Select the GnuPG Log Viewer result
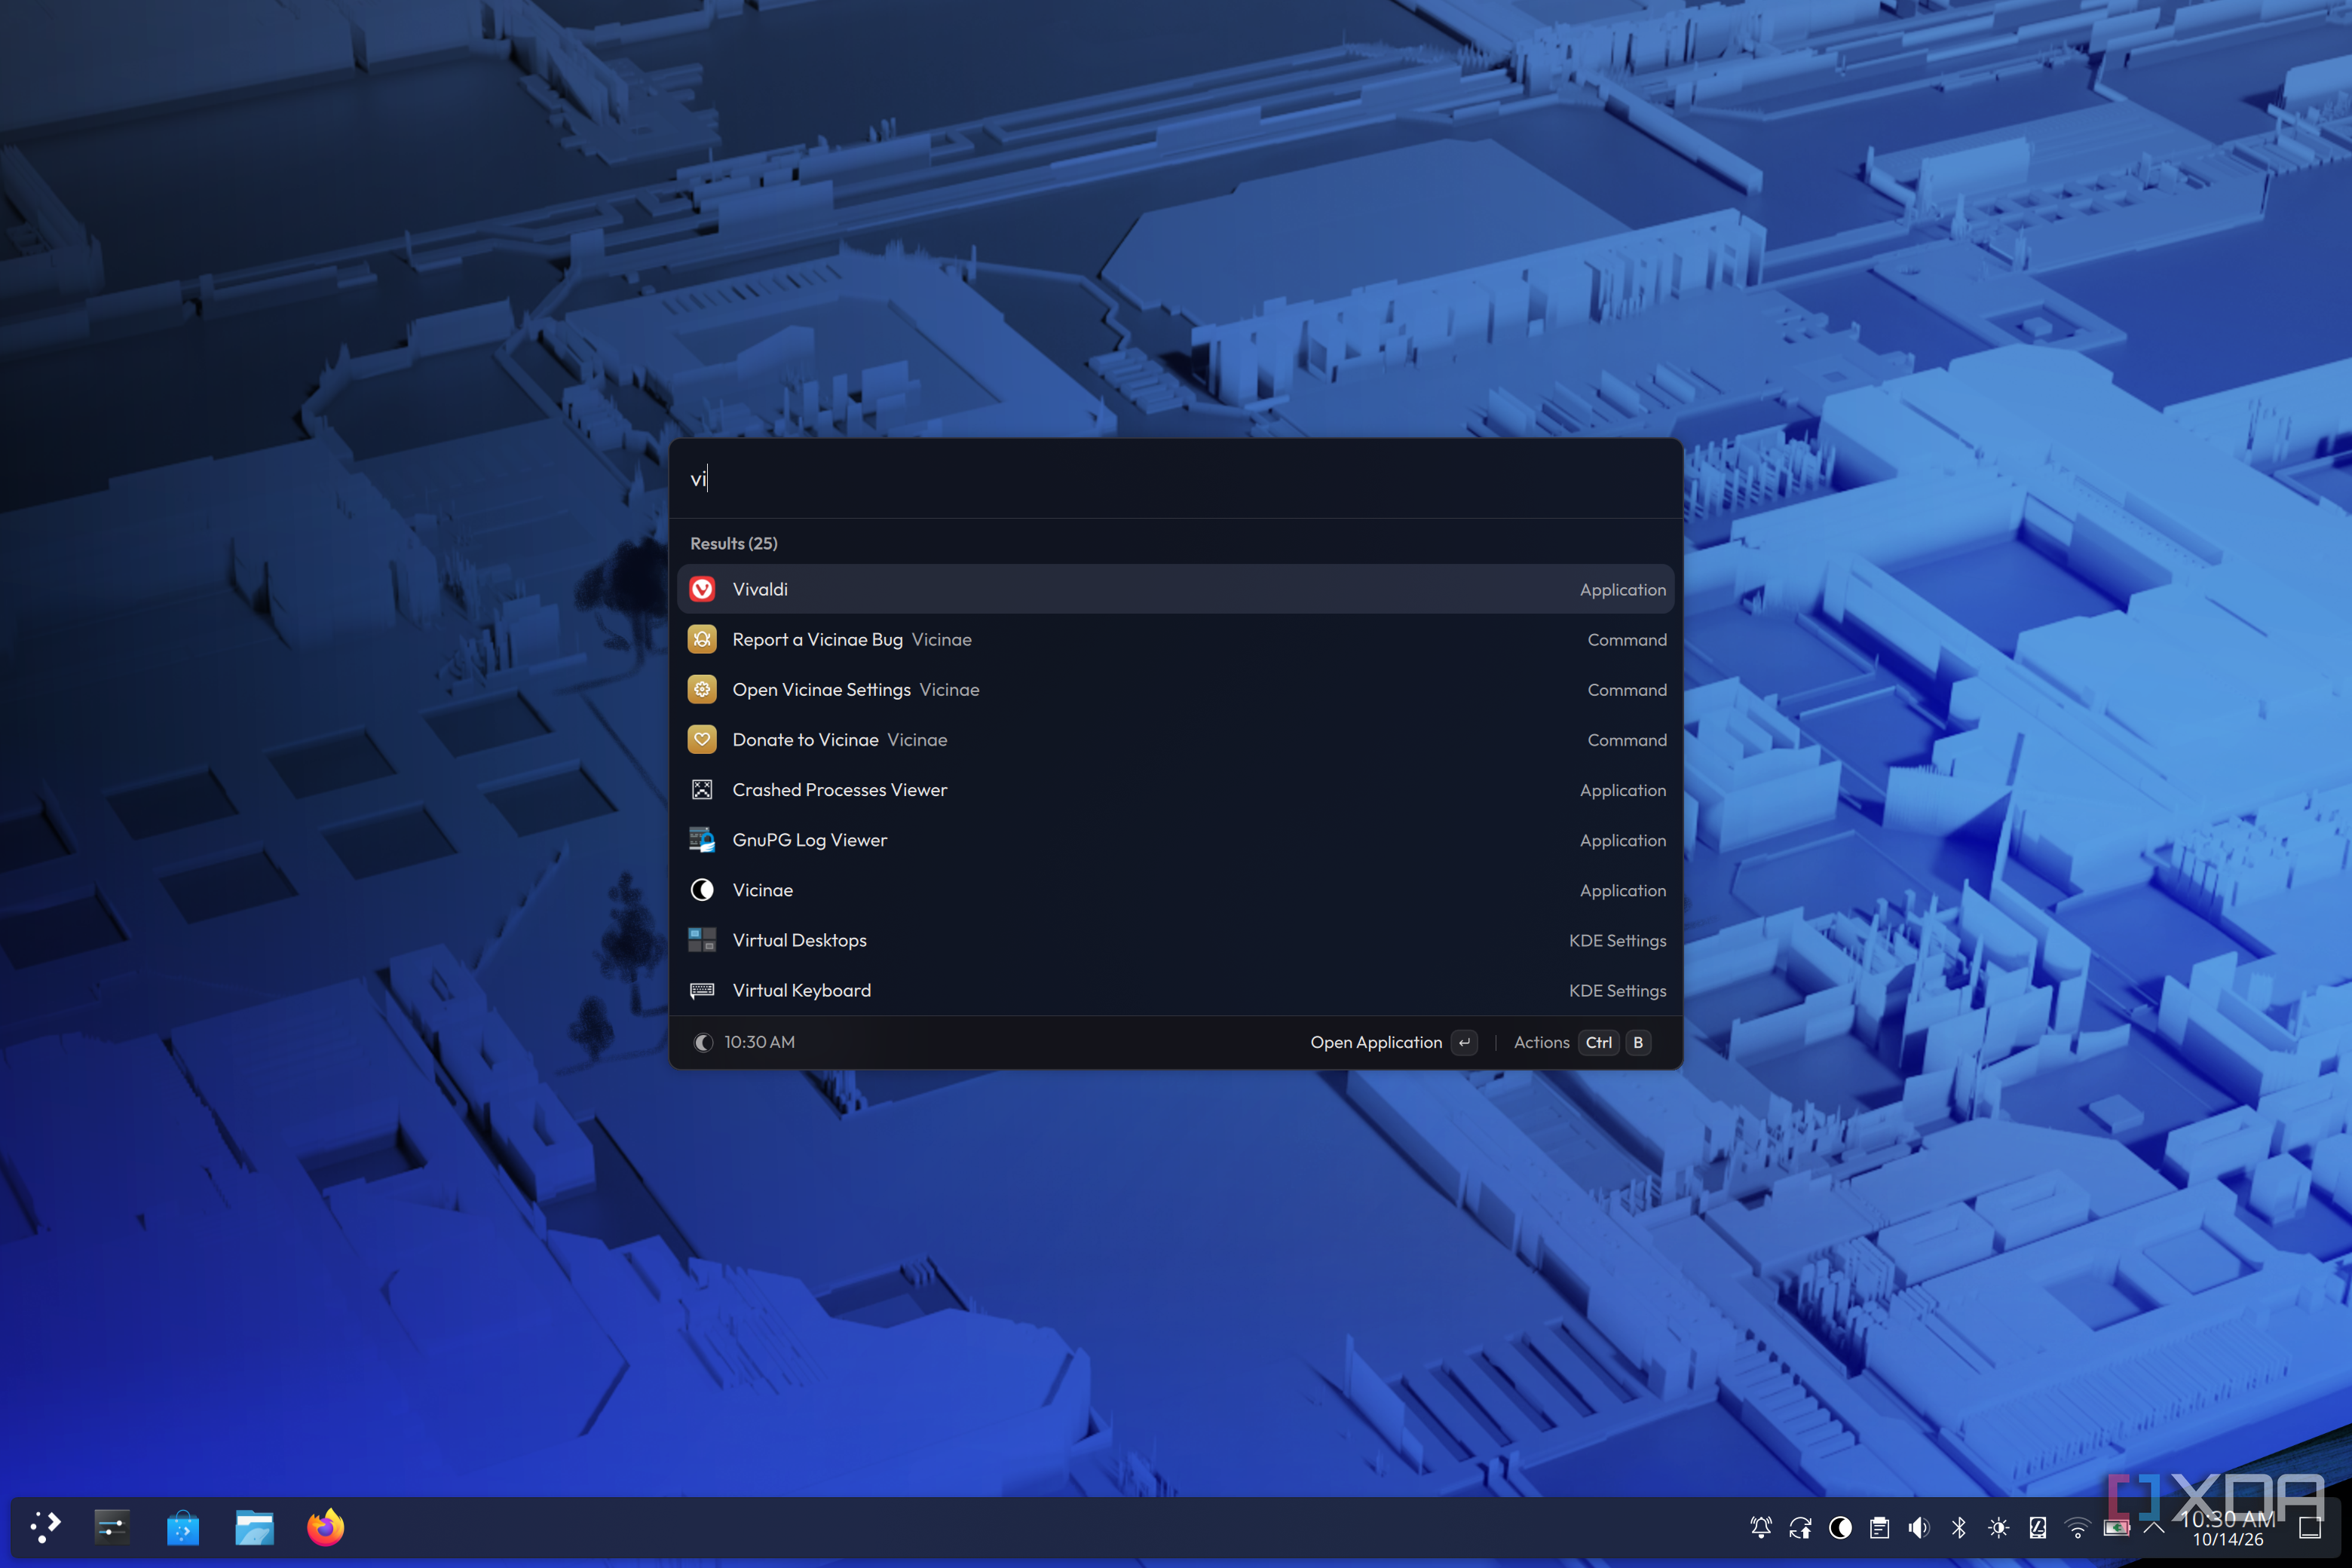Screen dimensions: 2352x1568 click(1176, 839)
